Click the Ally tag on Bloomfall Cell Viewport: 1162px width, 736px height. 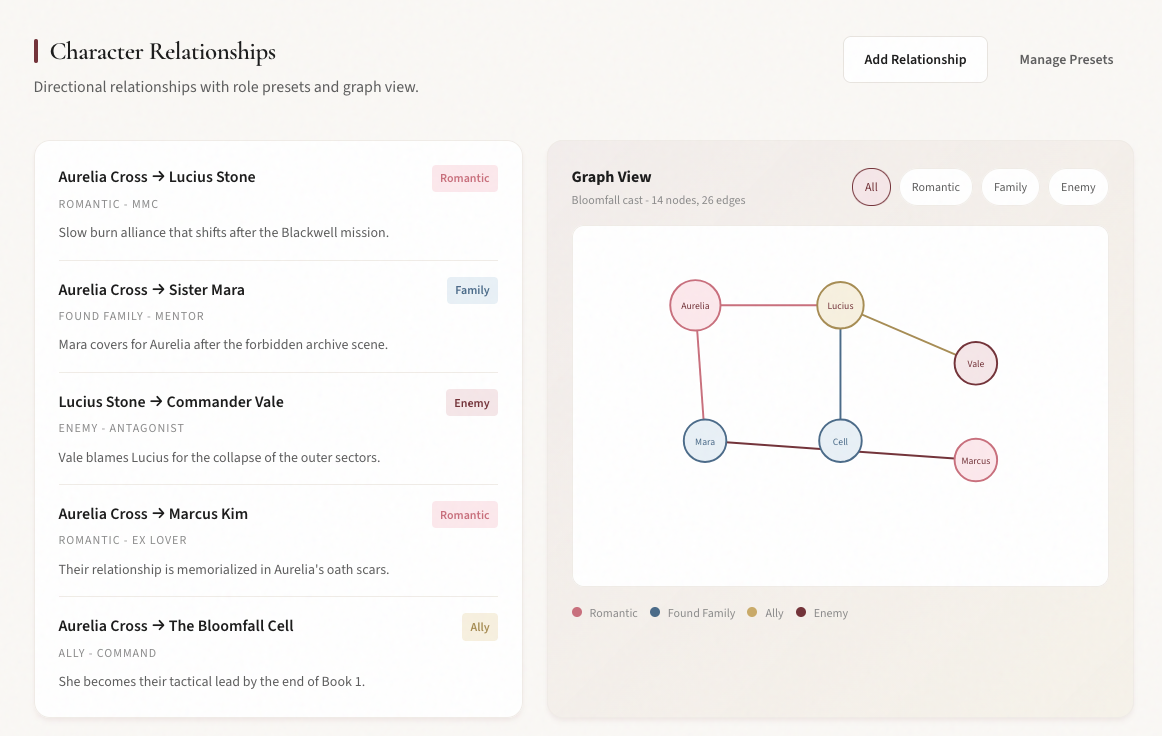coord(480,627)
